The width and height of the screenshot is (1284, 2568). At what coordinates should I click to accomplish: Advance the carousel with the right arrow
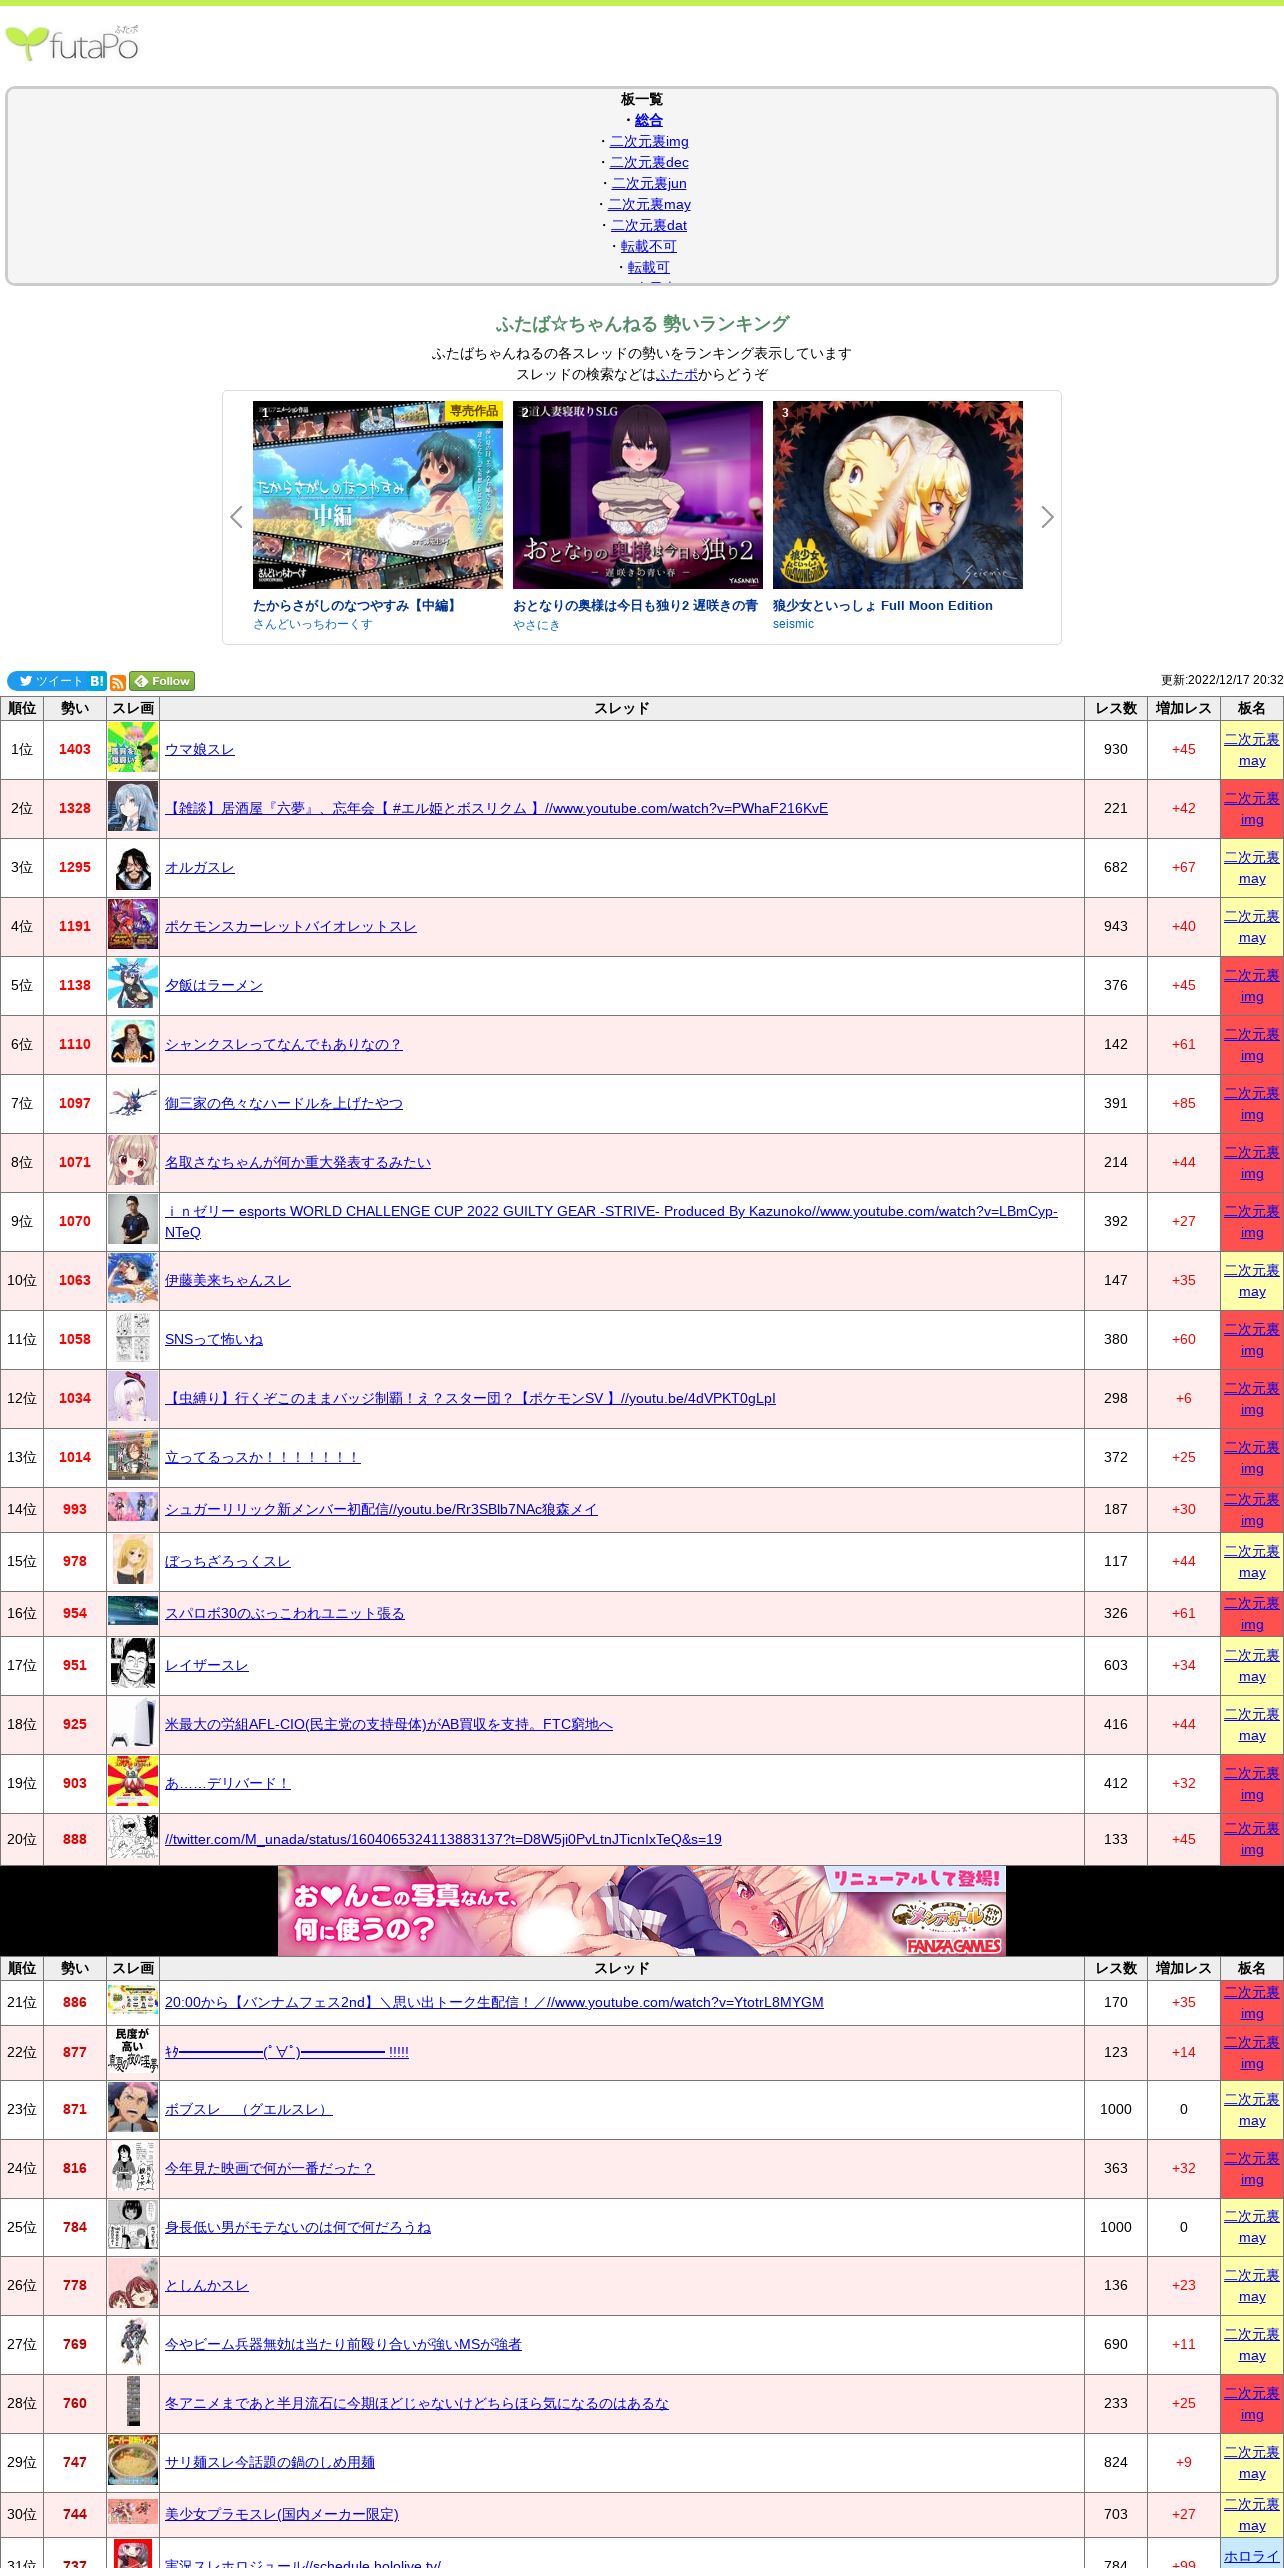click(1047, 517)
